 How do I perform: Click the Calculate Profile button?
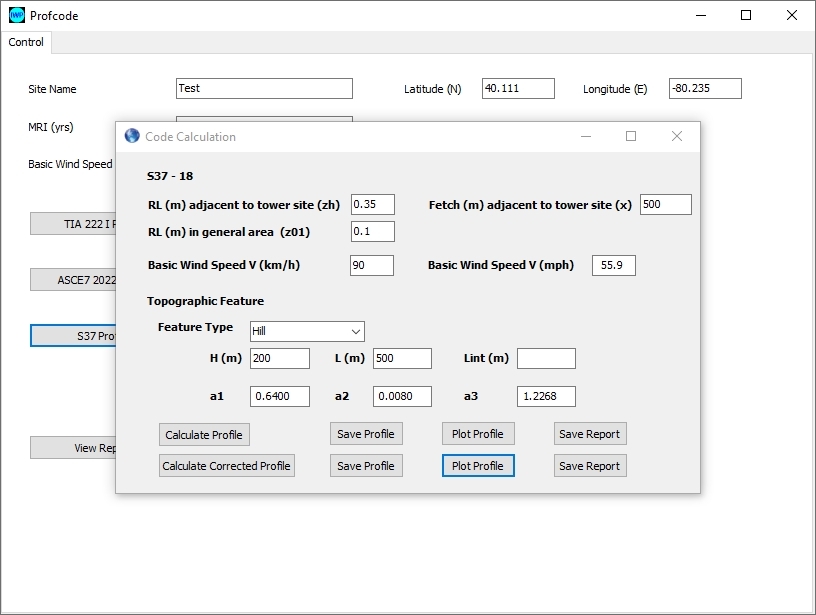(204, 434)
